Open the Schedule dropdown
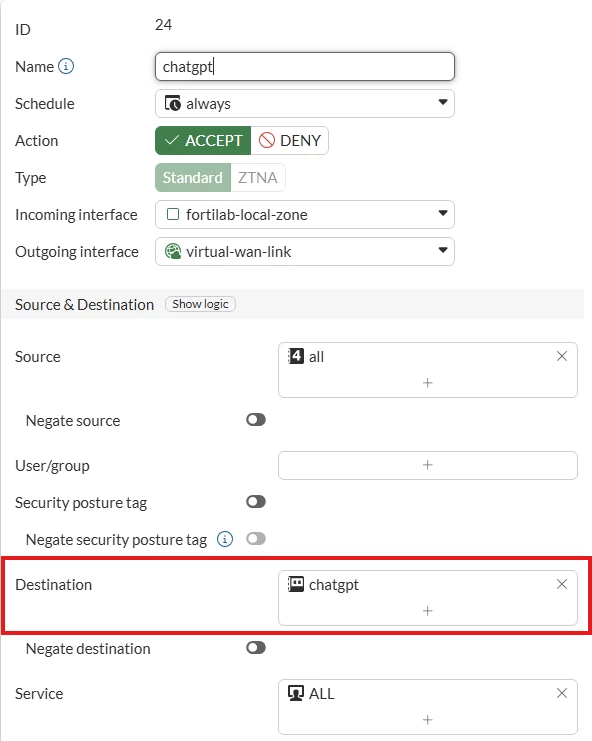Screen dimensions: 592x741 point(305,103)
